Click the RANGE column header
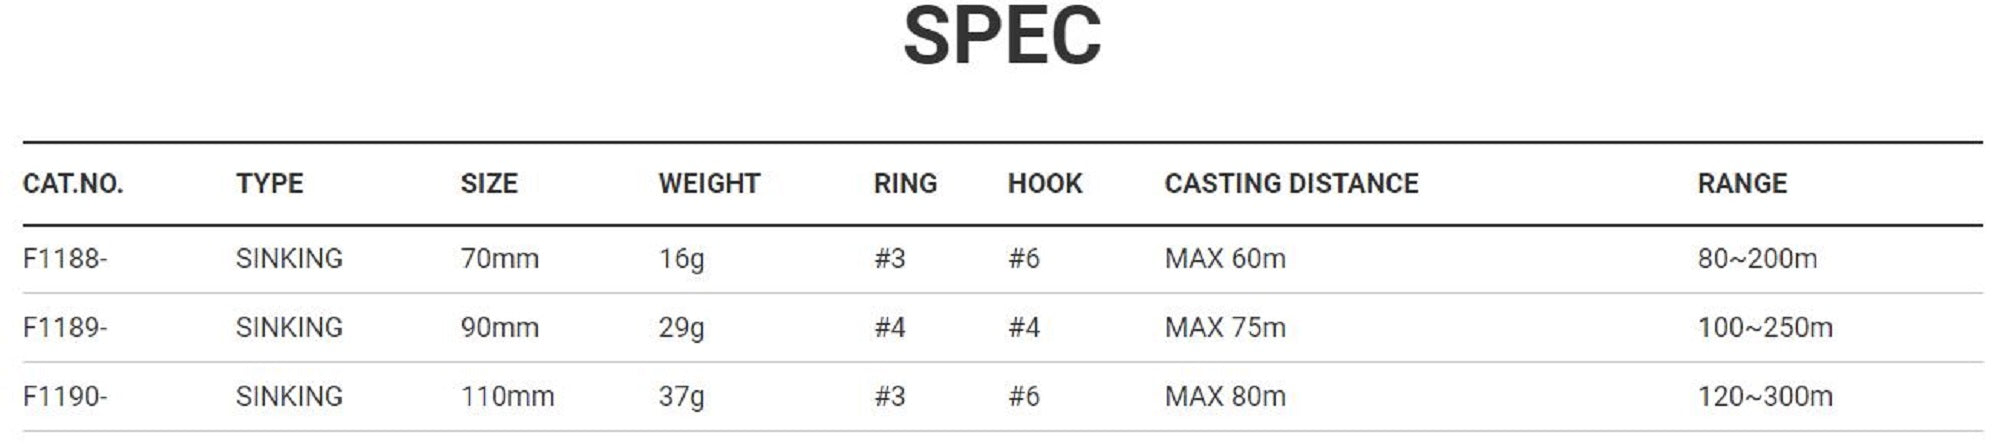 click(1742, 184)
